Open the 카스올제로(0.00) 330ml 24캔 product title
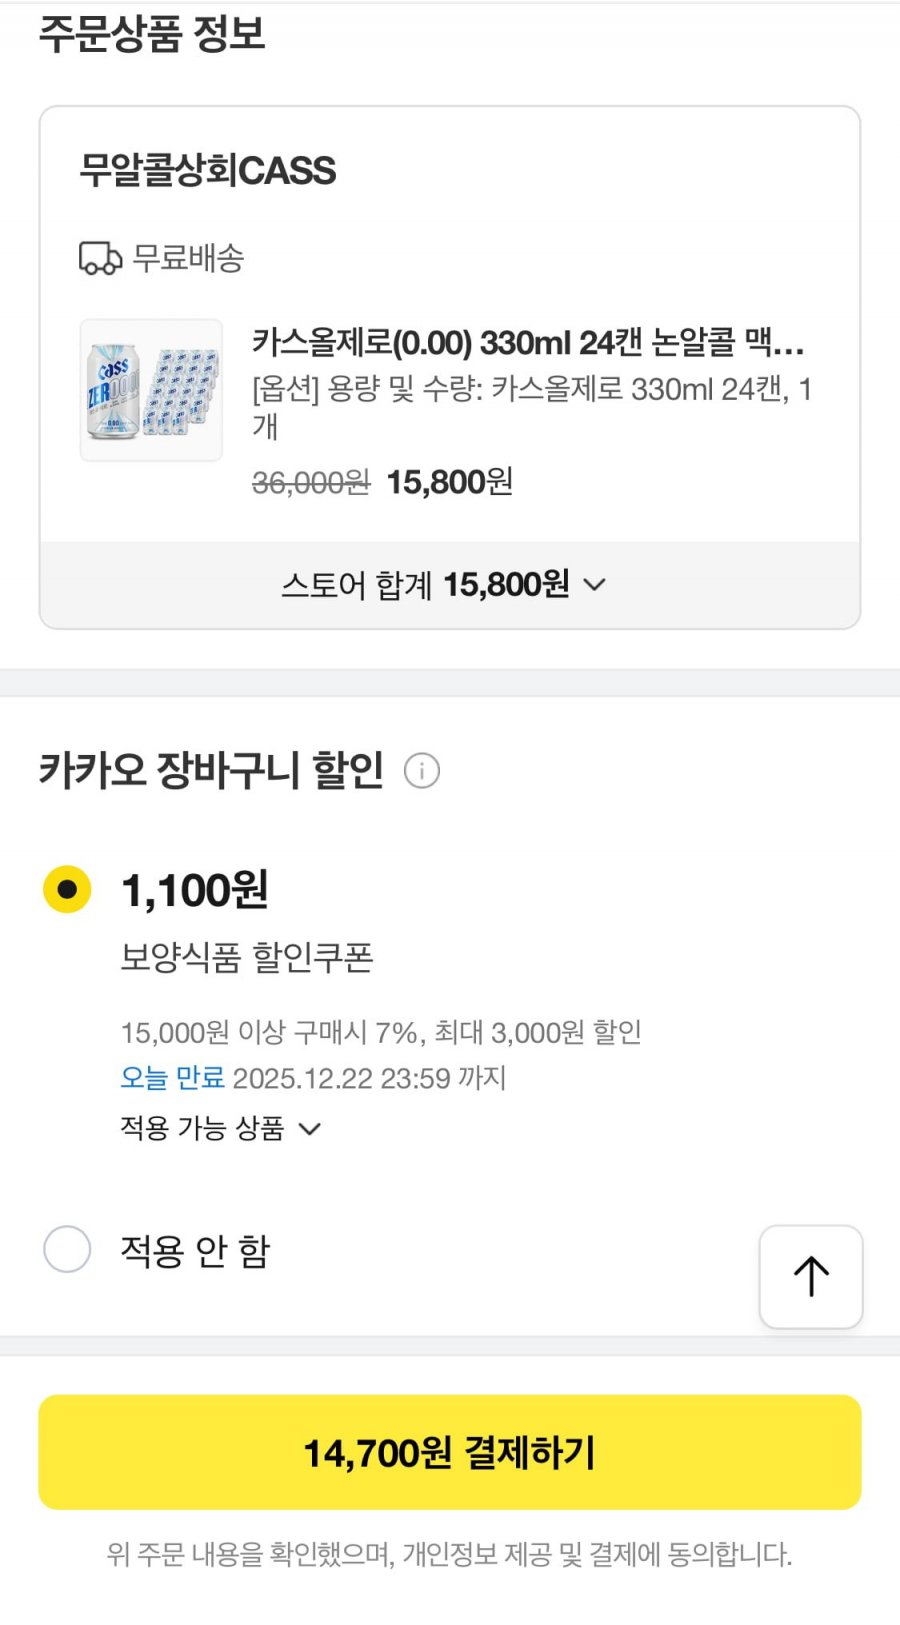Screen dimensions: 900x1625 527,343
